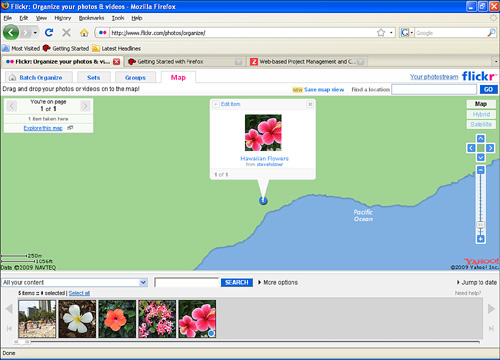Expand the More options disclosure
The image size is (500, 360).
pos(278,282)
